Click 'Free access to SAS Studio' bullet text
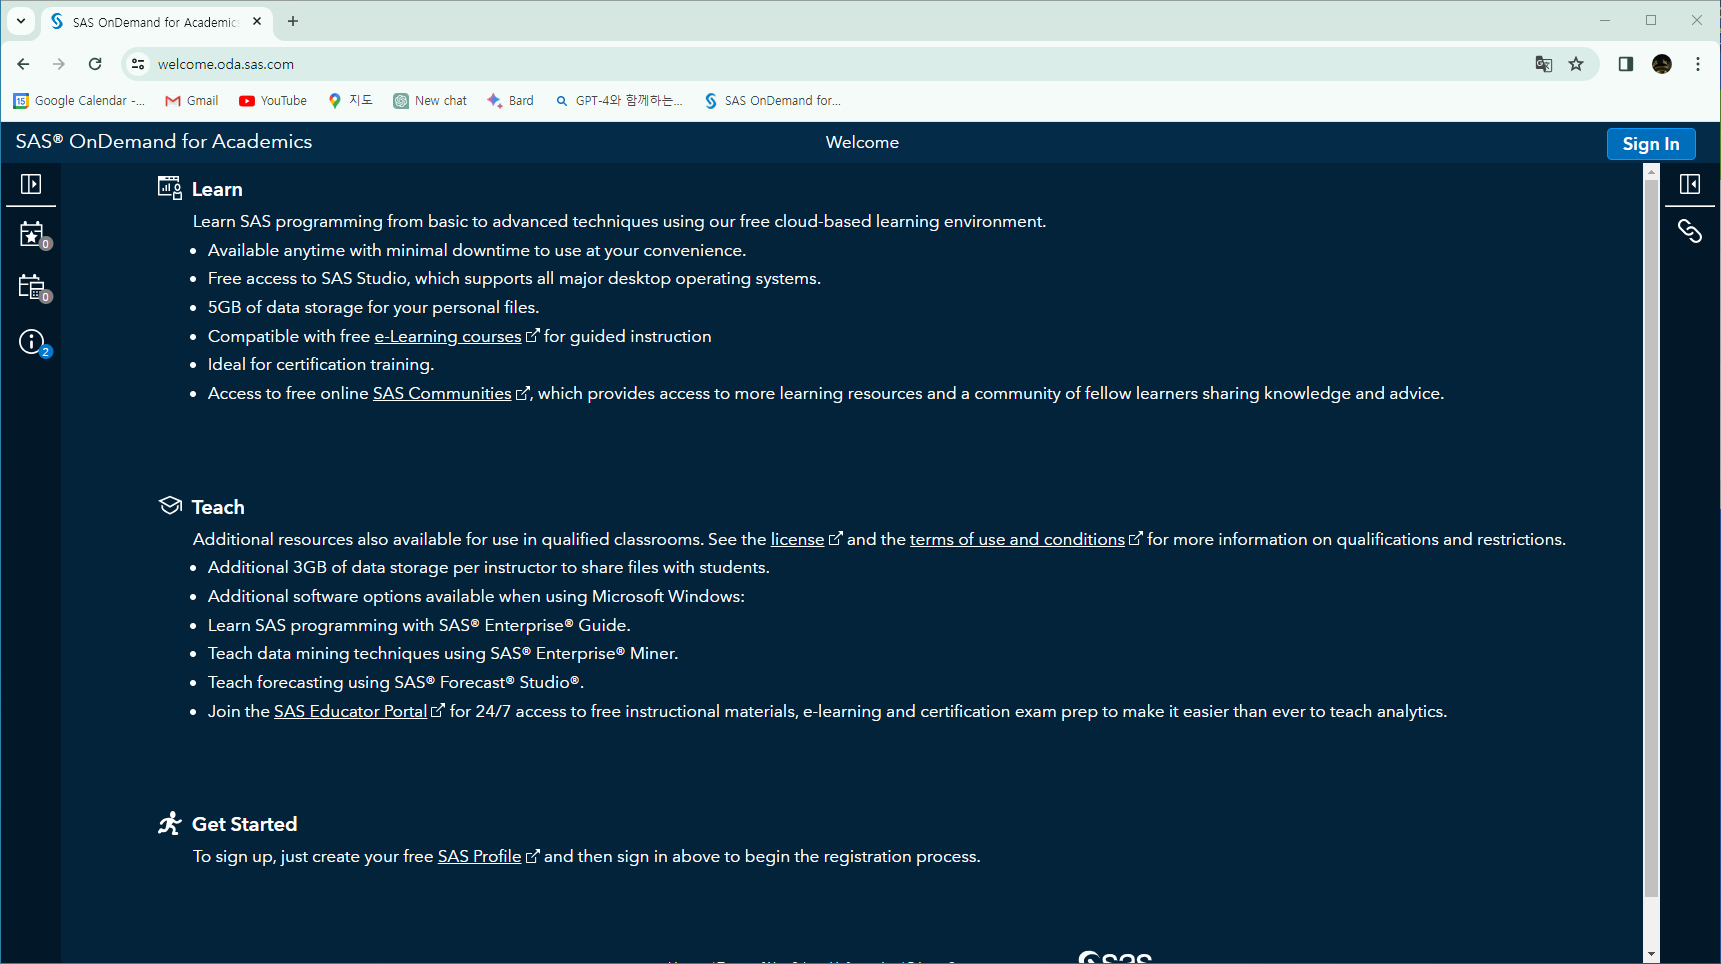Viewport: 1721px width, 964px height. click(x=514, y=278)
